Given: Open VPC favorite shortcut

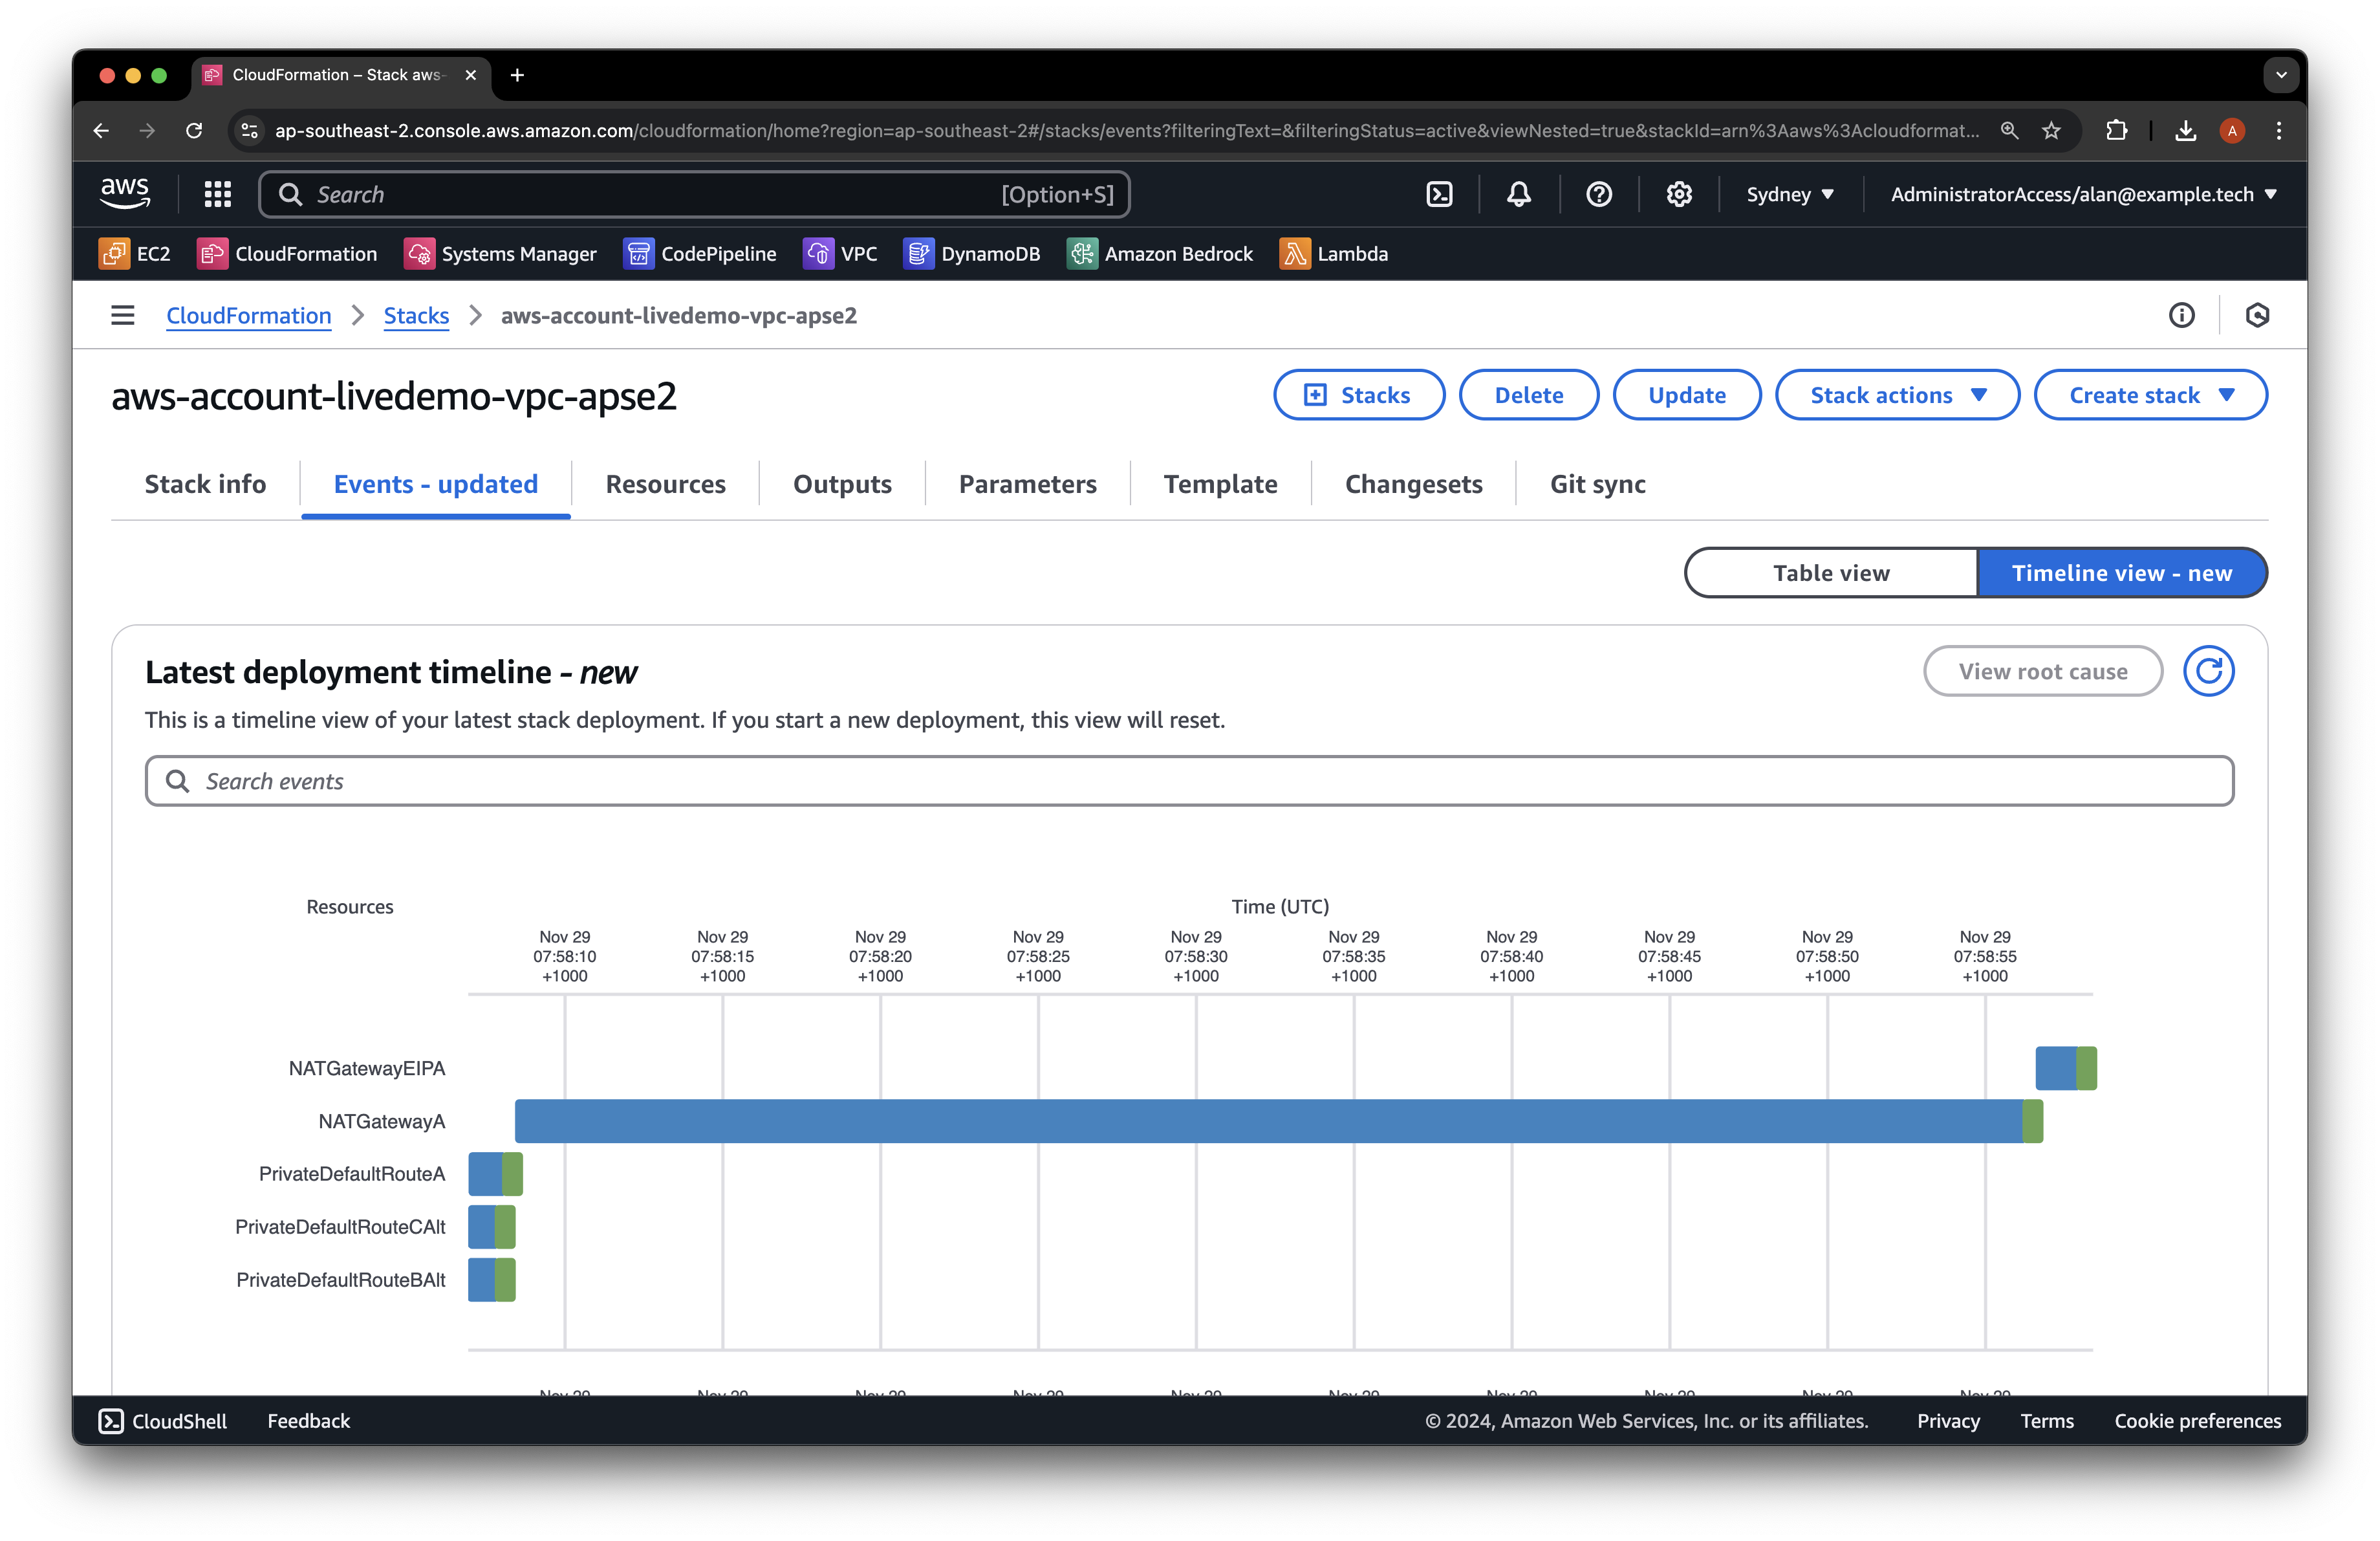Looking at the screenshot, I should [840, 254].
